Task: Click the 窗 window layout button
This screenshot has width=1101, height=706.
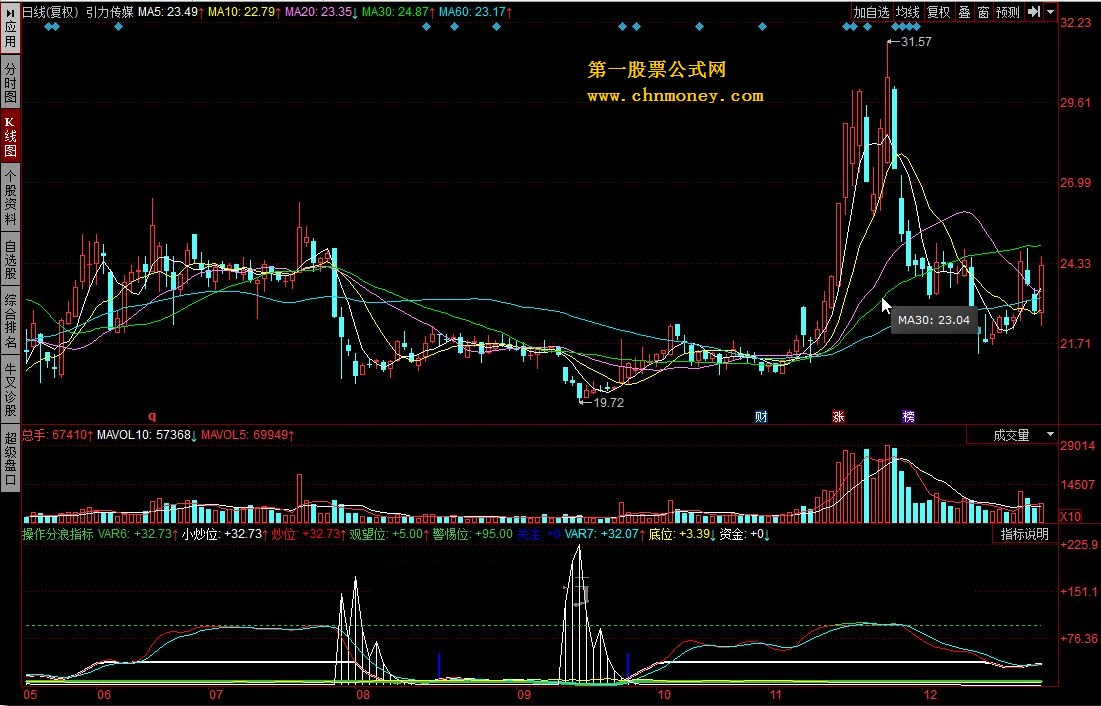Action: tap(983, 12)
